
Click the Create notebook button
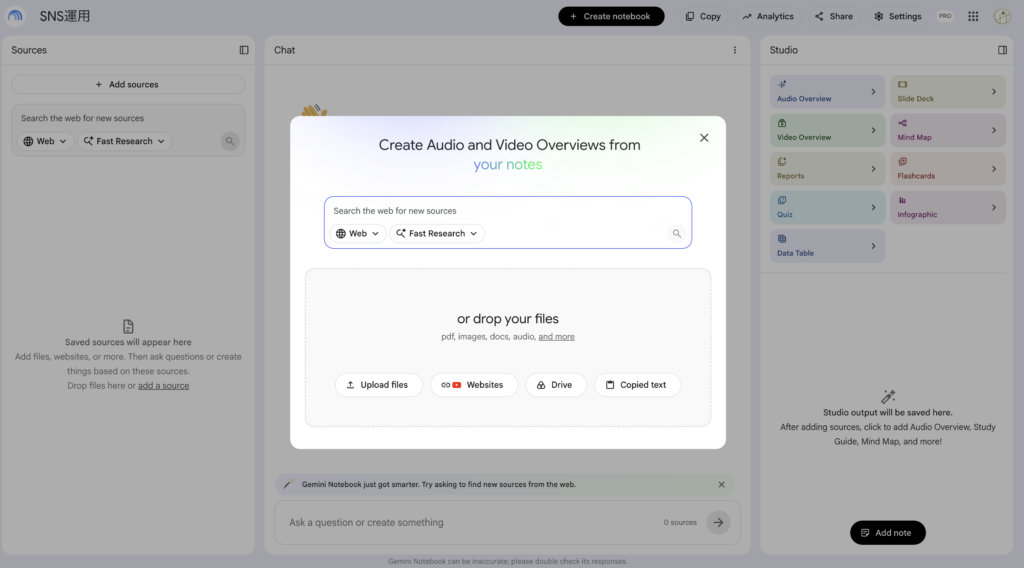pos(611,16)
